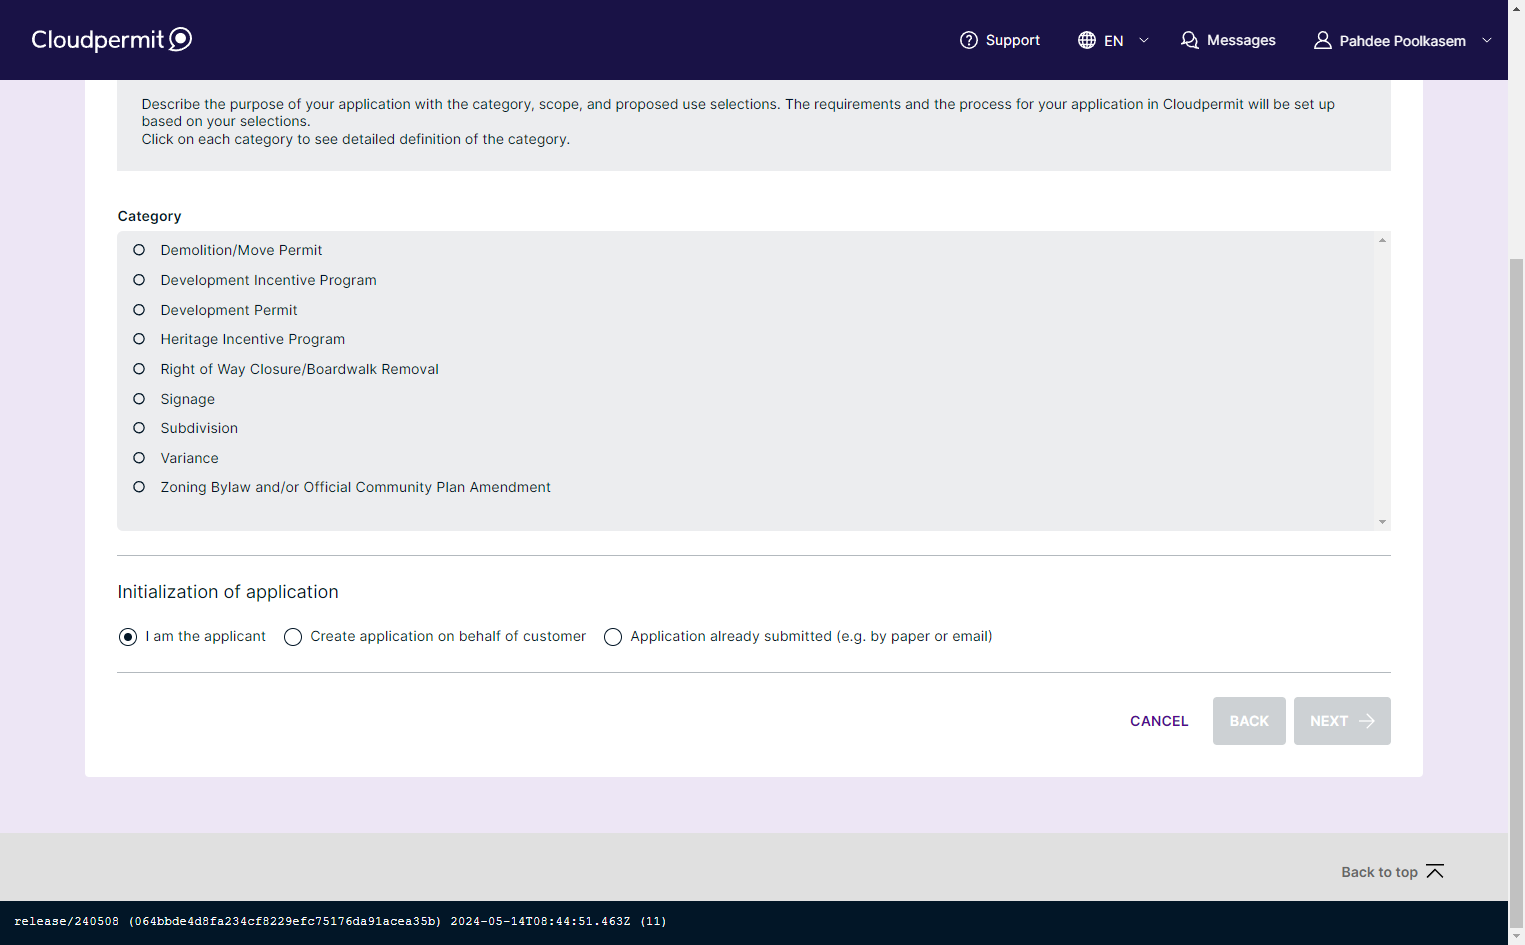Select I am the applicant option

point(128,637)
